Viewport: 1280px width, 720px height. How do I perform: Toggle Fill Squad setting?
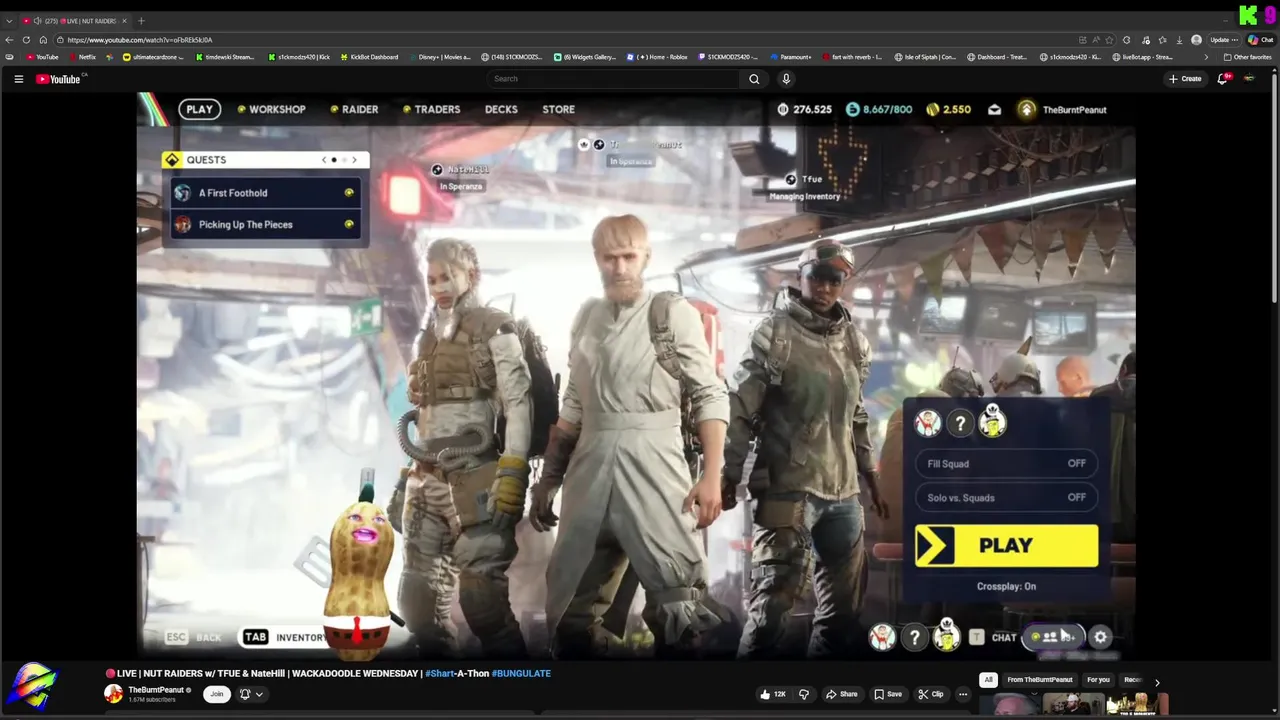click(1006, 464)
